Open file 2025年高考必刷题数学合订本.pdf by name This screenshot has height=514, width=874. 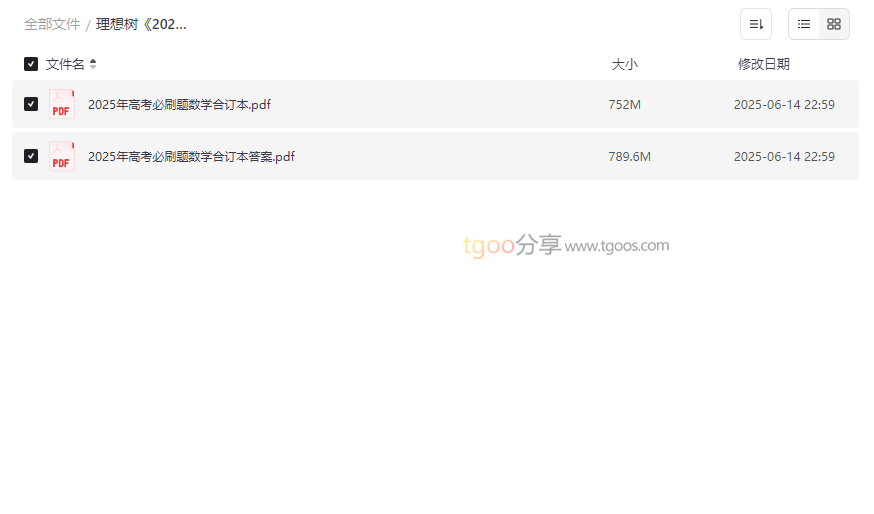click(x=179, y=105)
